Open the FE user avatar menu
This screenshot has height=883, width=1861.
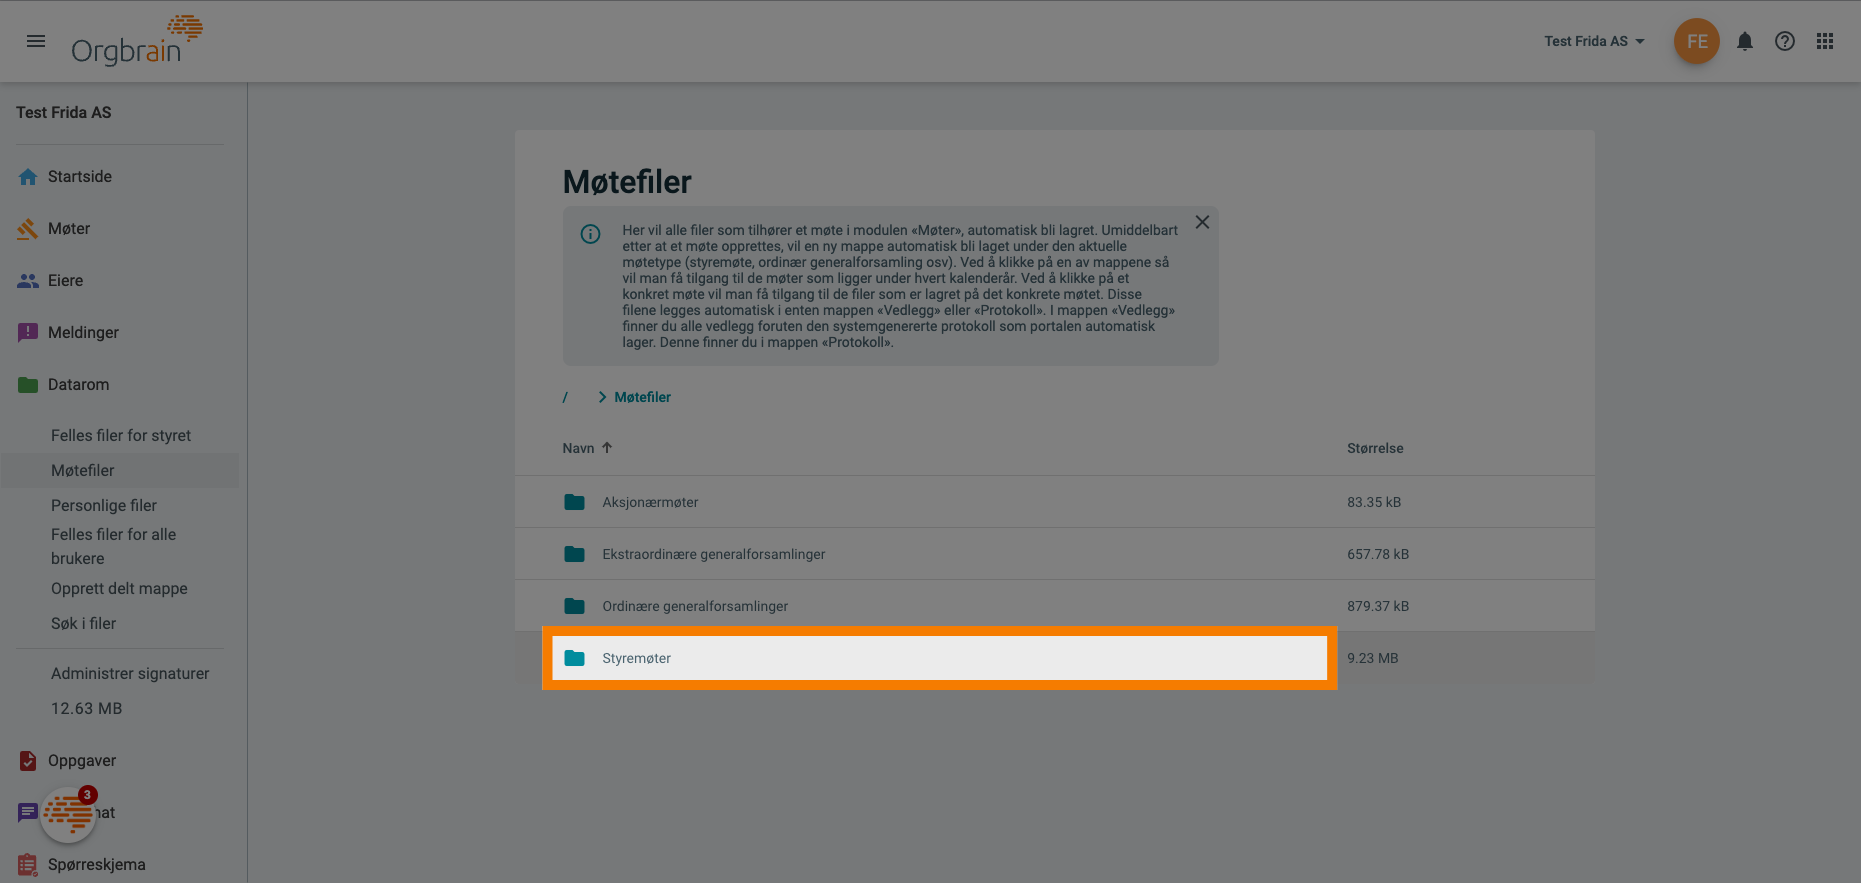1697,41
